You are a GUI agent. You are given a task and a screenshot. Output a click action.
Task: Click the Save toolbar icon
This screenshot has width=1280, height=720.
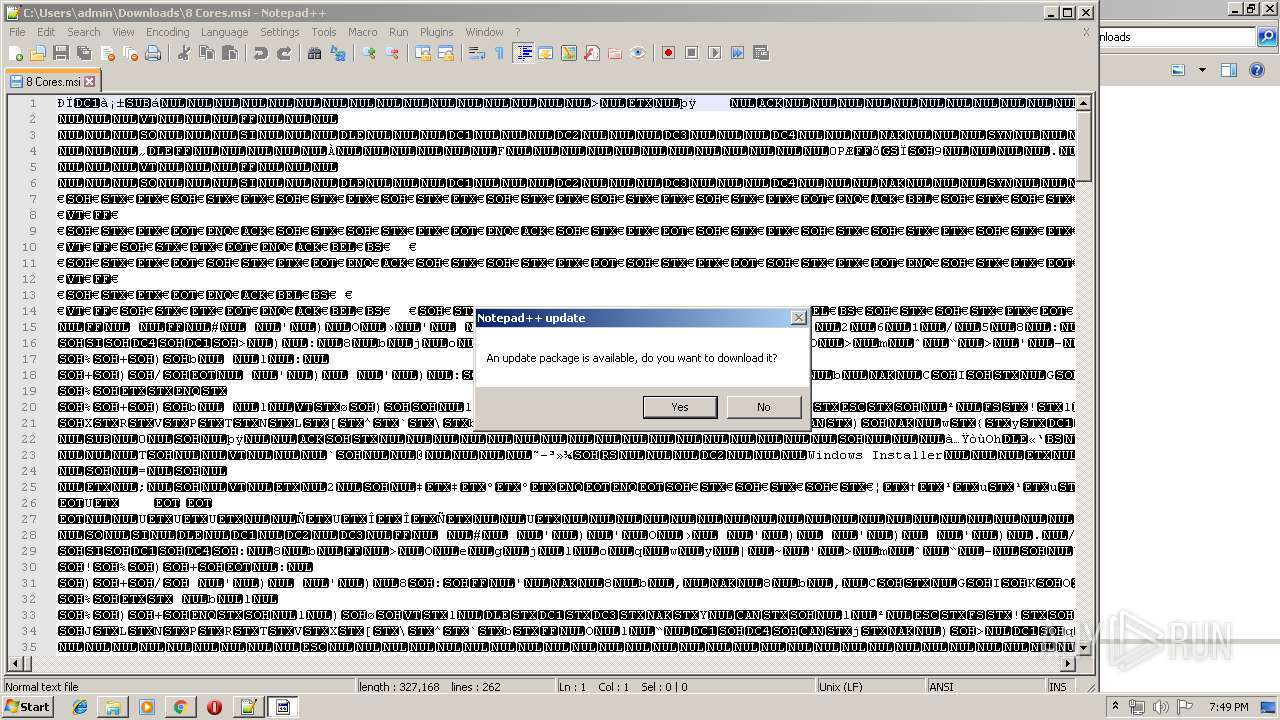tap(61, 53)
